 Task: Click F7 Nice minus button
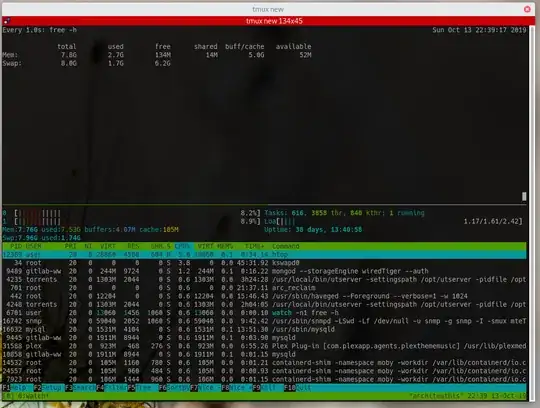205,388
